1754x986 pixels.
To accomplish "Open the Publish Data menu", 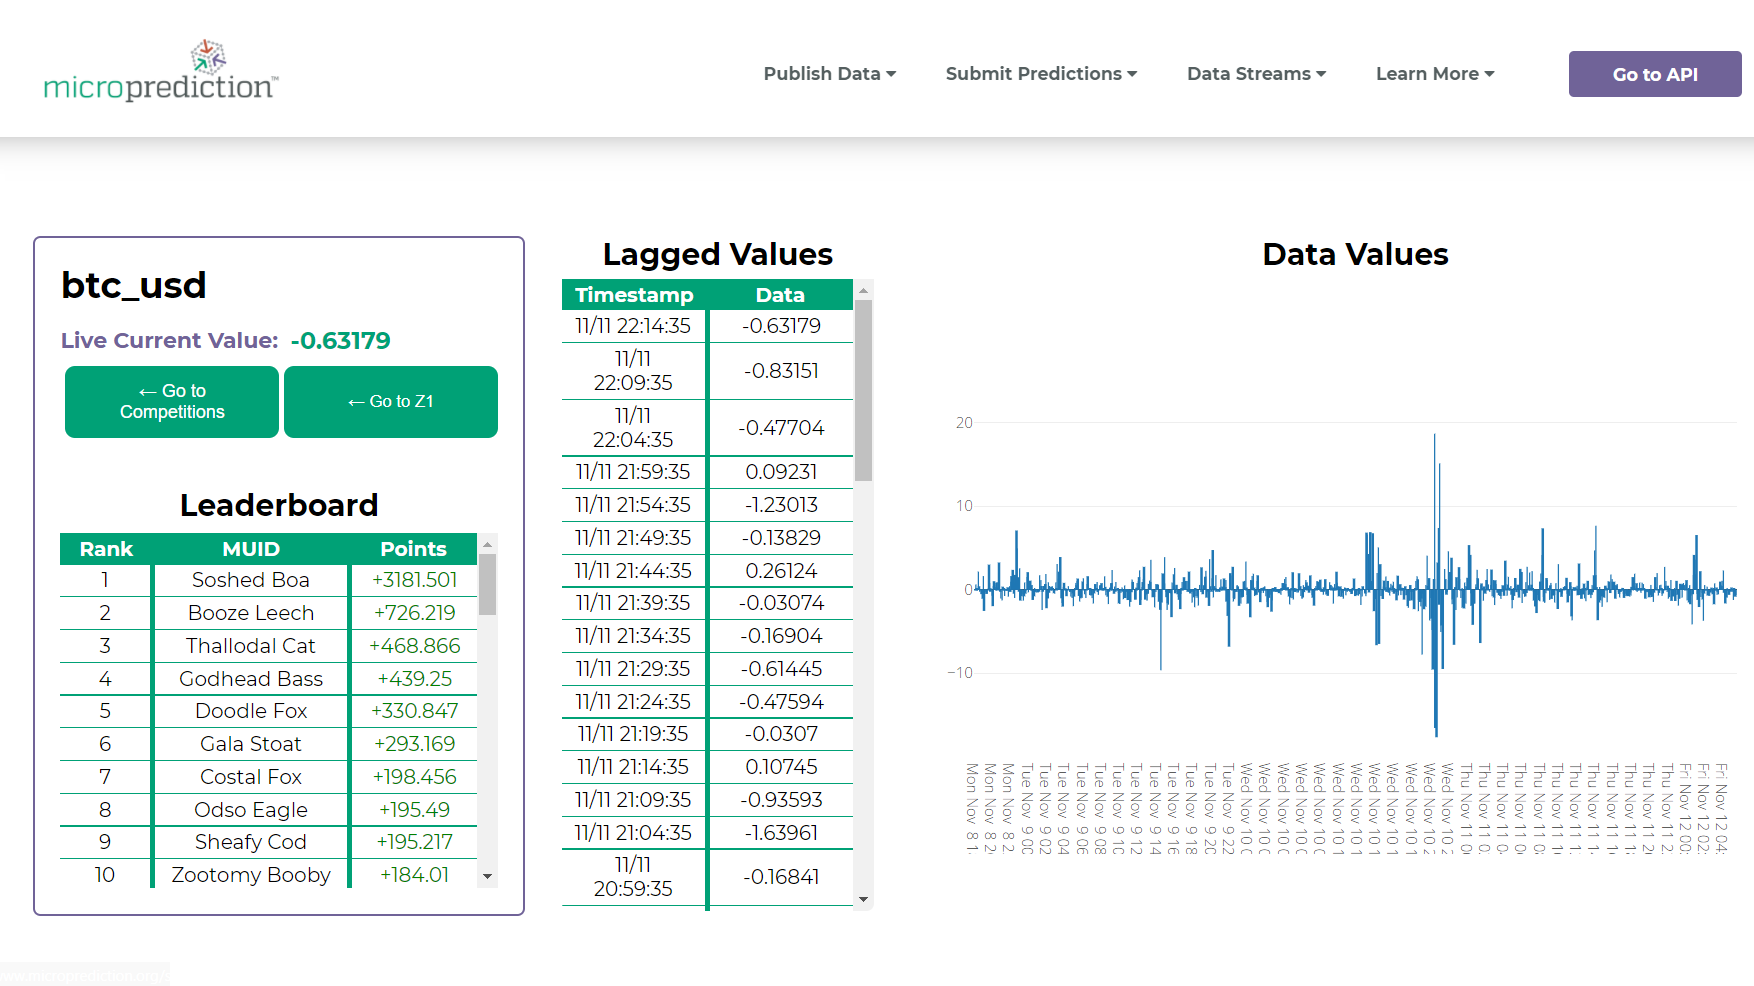I will [x=830, y=74].
